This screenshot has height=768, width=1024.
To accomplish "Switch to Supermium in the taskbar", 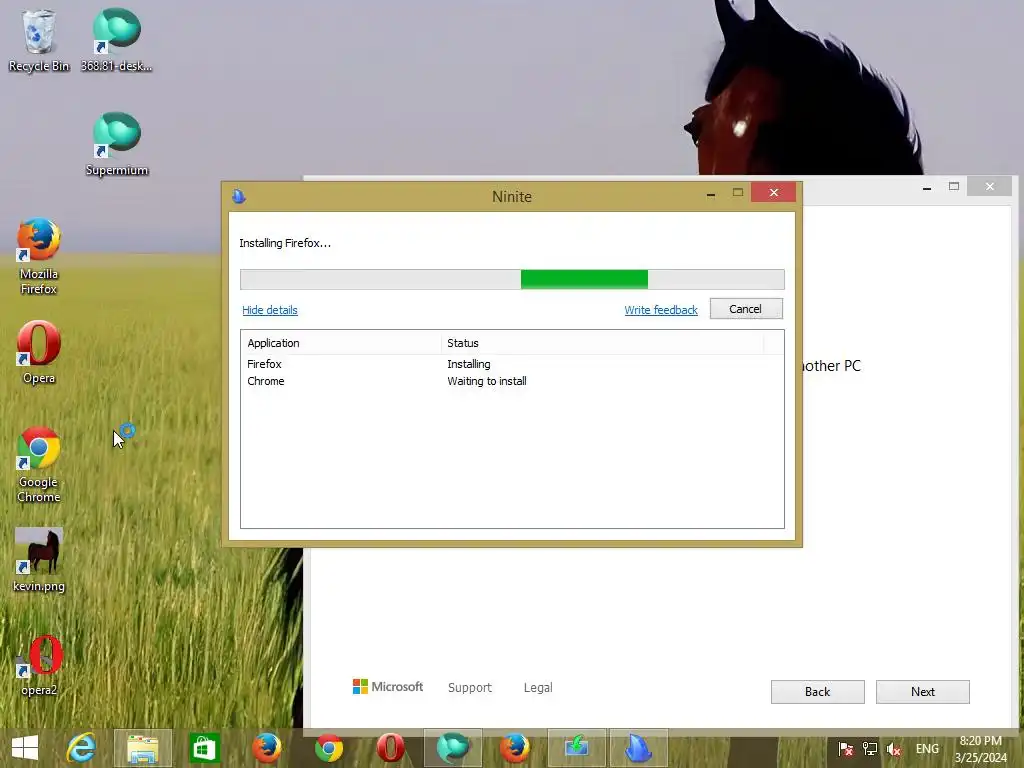I will tap(453, 748).
